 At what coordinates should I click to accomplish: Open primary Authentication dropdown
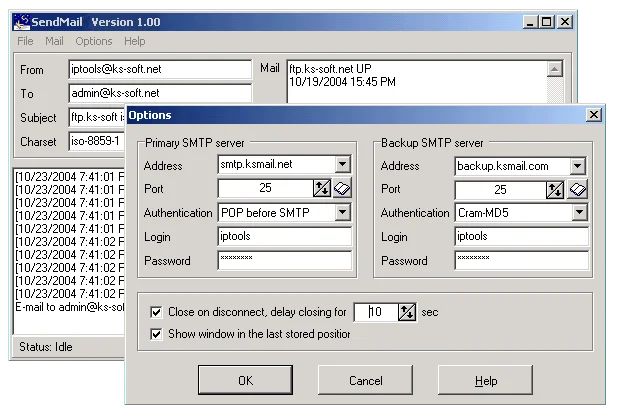point(342,212)
